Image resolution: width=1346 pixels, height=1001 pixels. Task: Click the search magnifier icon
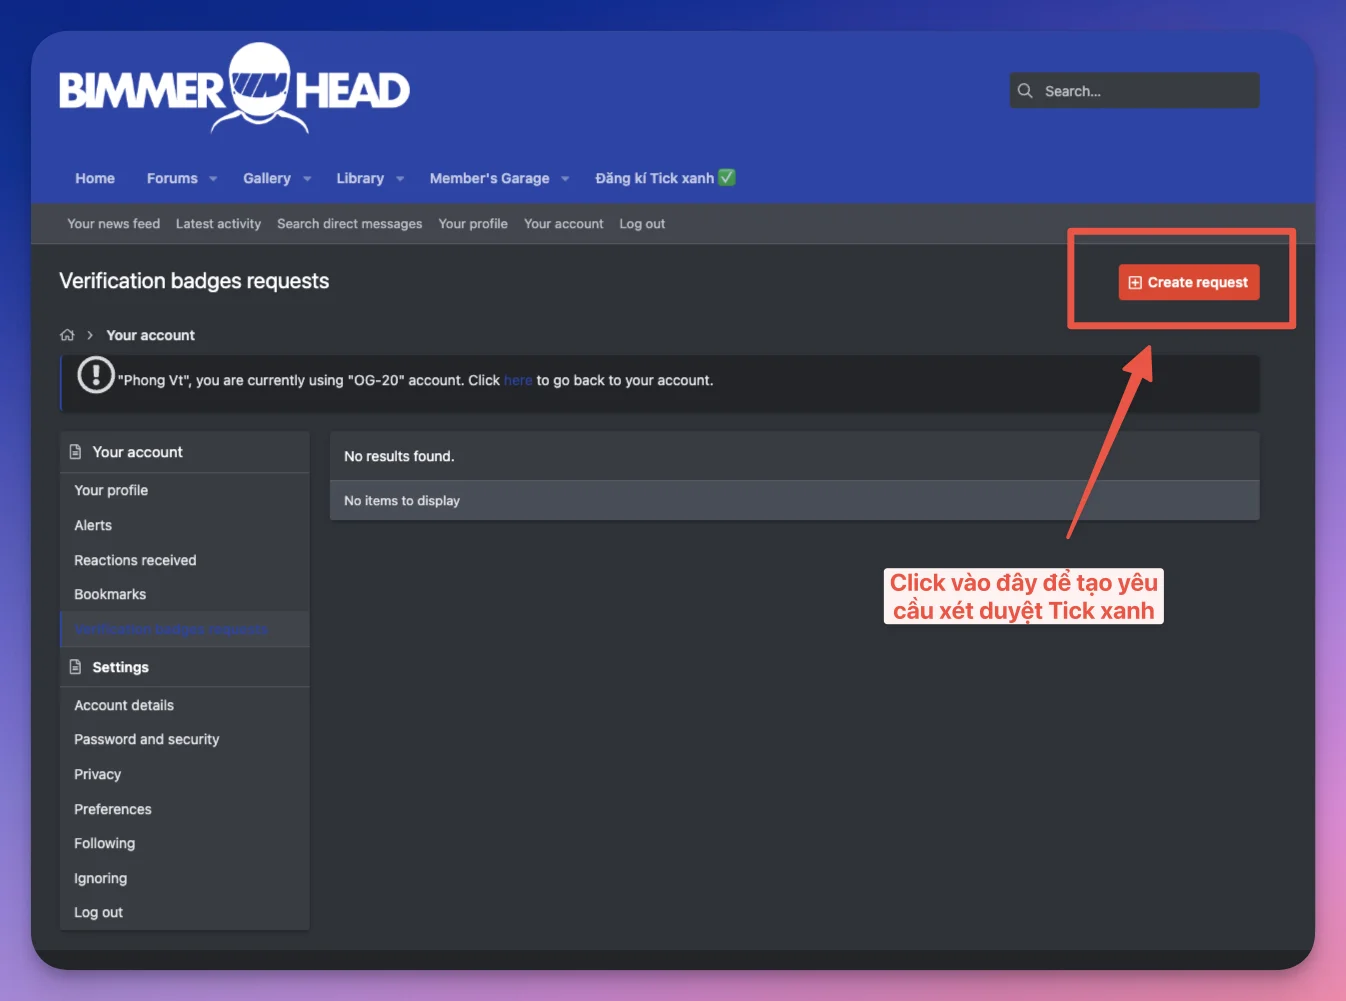pyautogui.click(x=1025, y=91)
